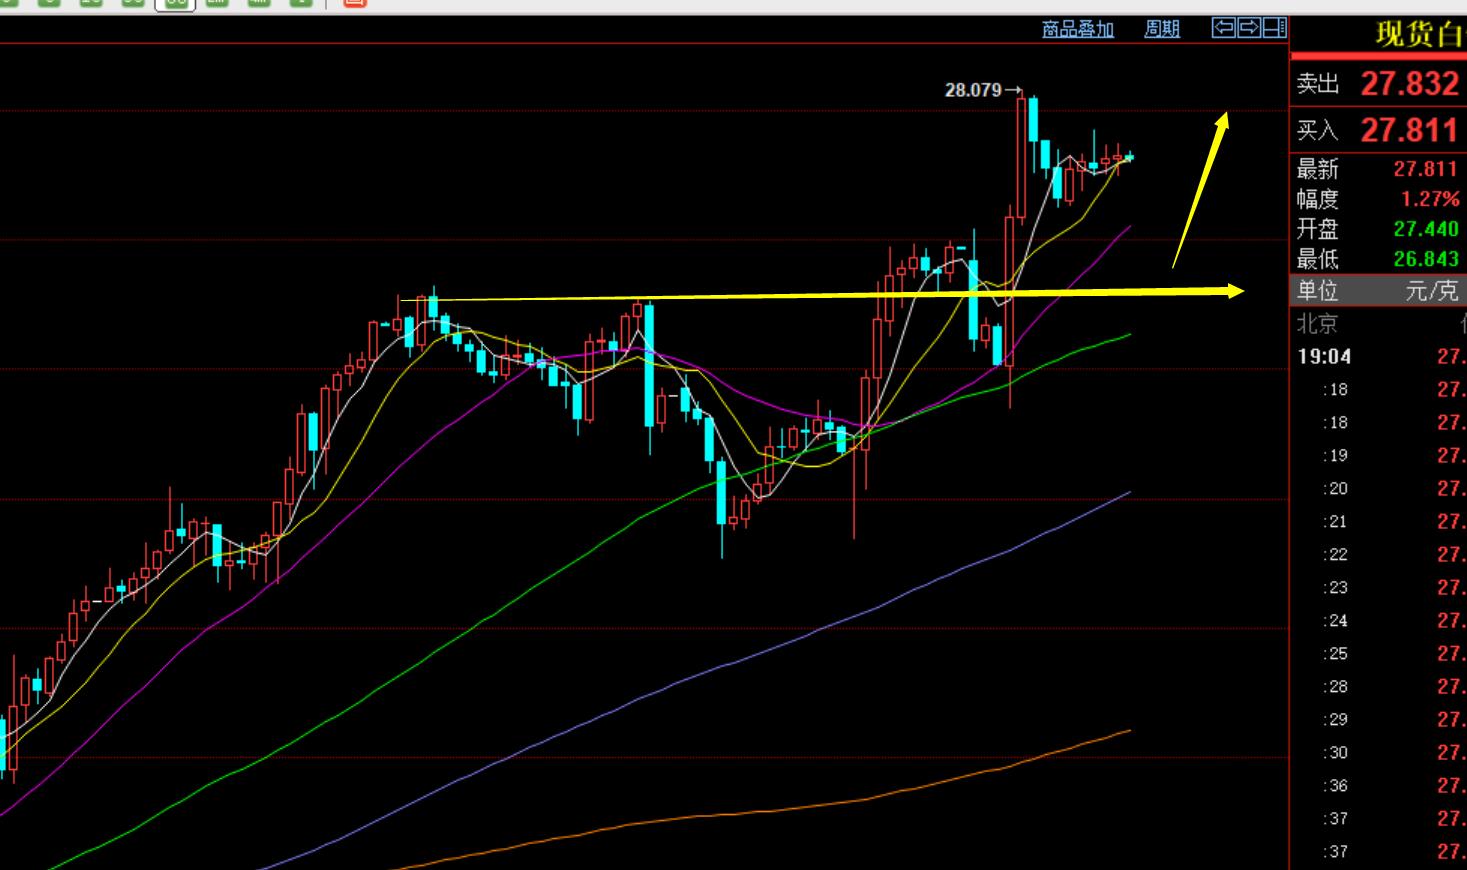Open the 商品叠加 overlay link

(x=1077, y=29)
